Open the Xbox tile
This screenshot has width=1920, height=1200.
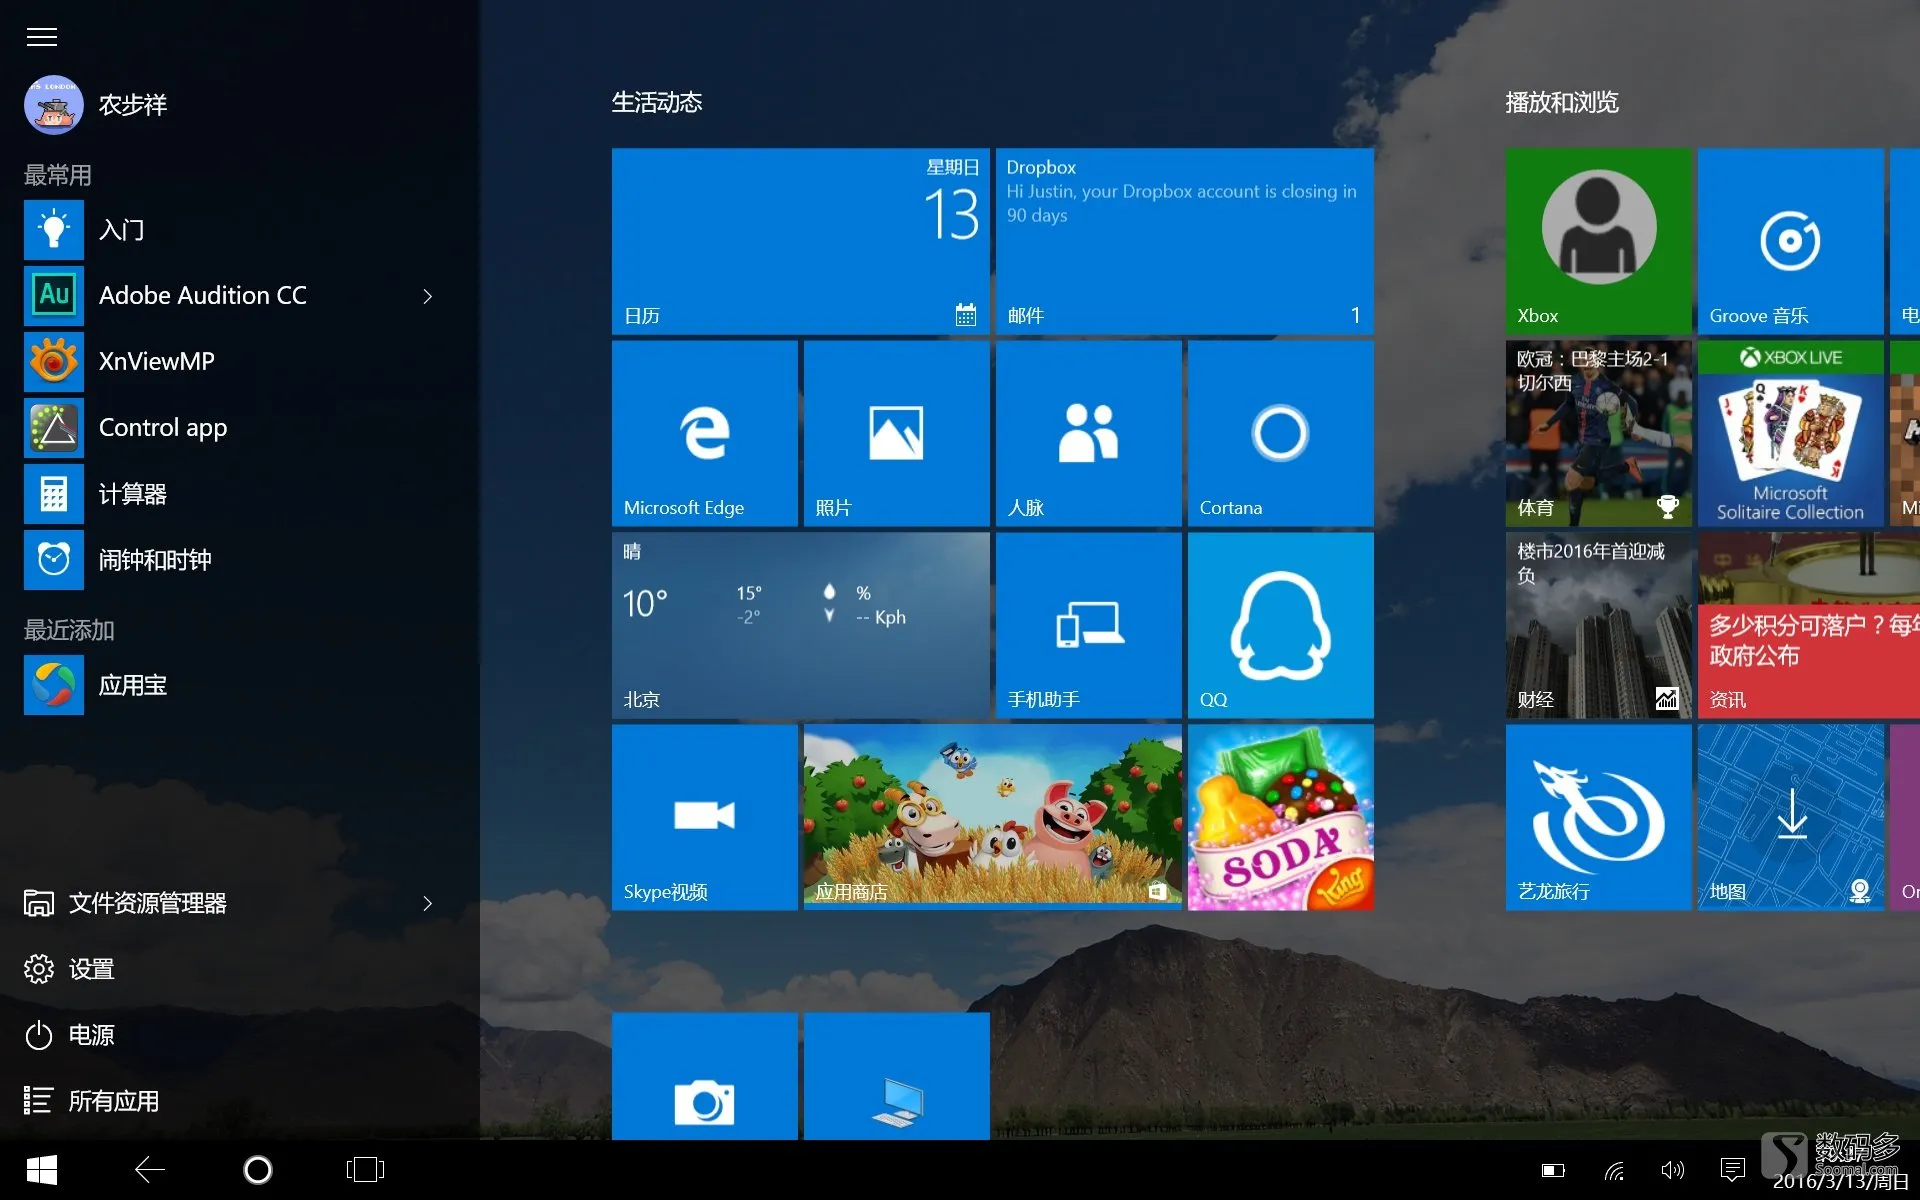[x=1598, y=241]
